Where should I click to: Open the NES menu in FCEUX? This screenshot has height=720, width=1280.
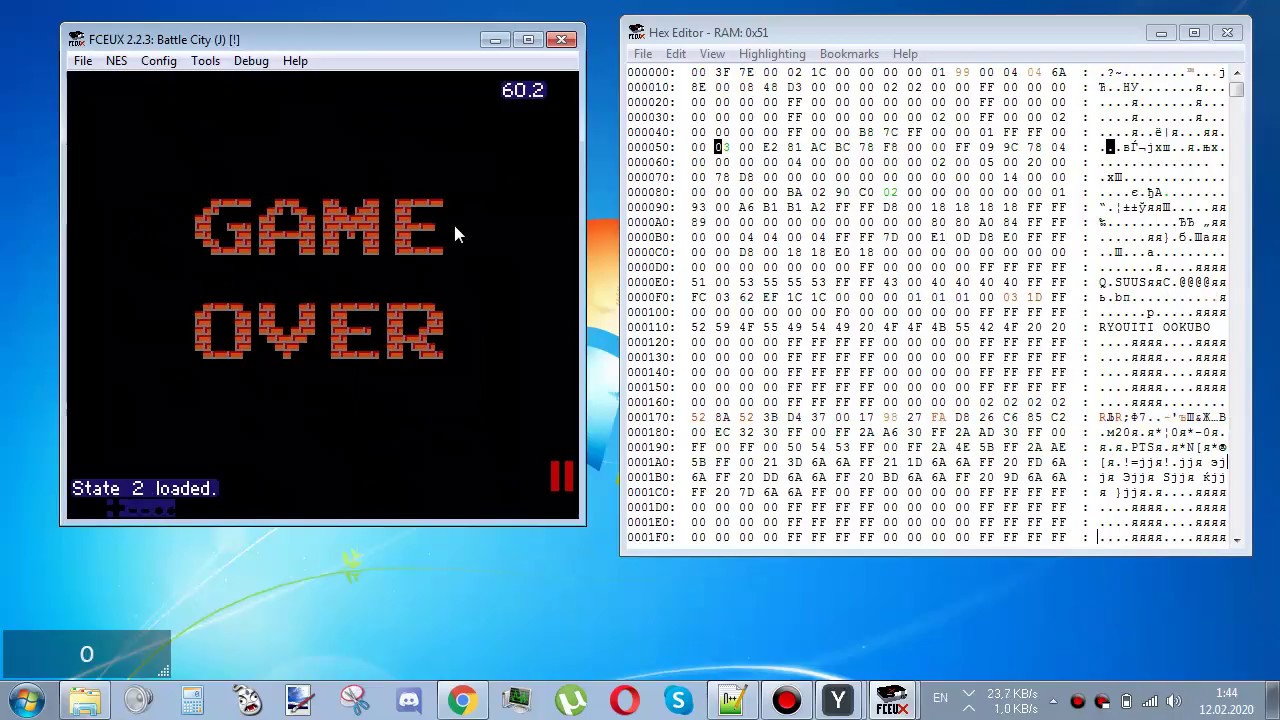[x=116, y=61]
